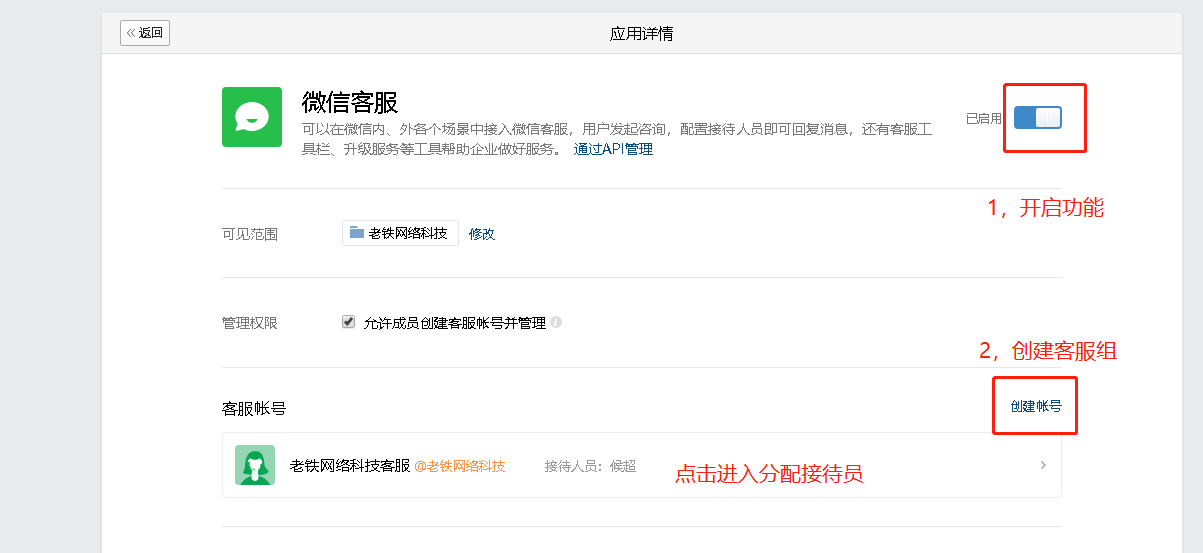The height and width of the screenshot is (553, 1203).
Task: Click the 老铁网络科技 department tag
Action: [400, 233]
